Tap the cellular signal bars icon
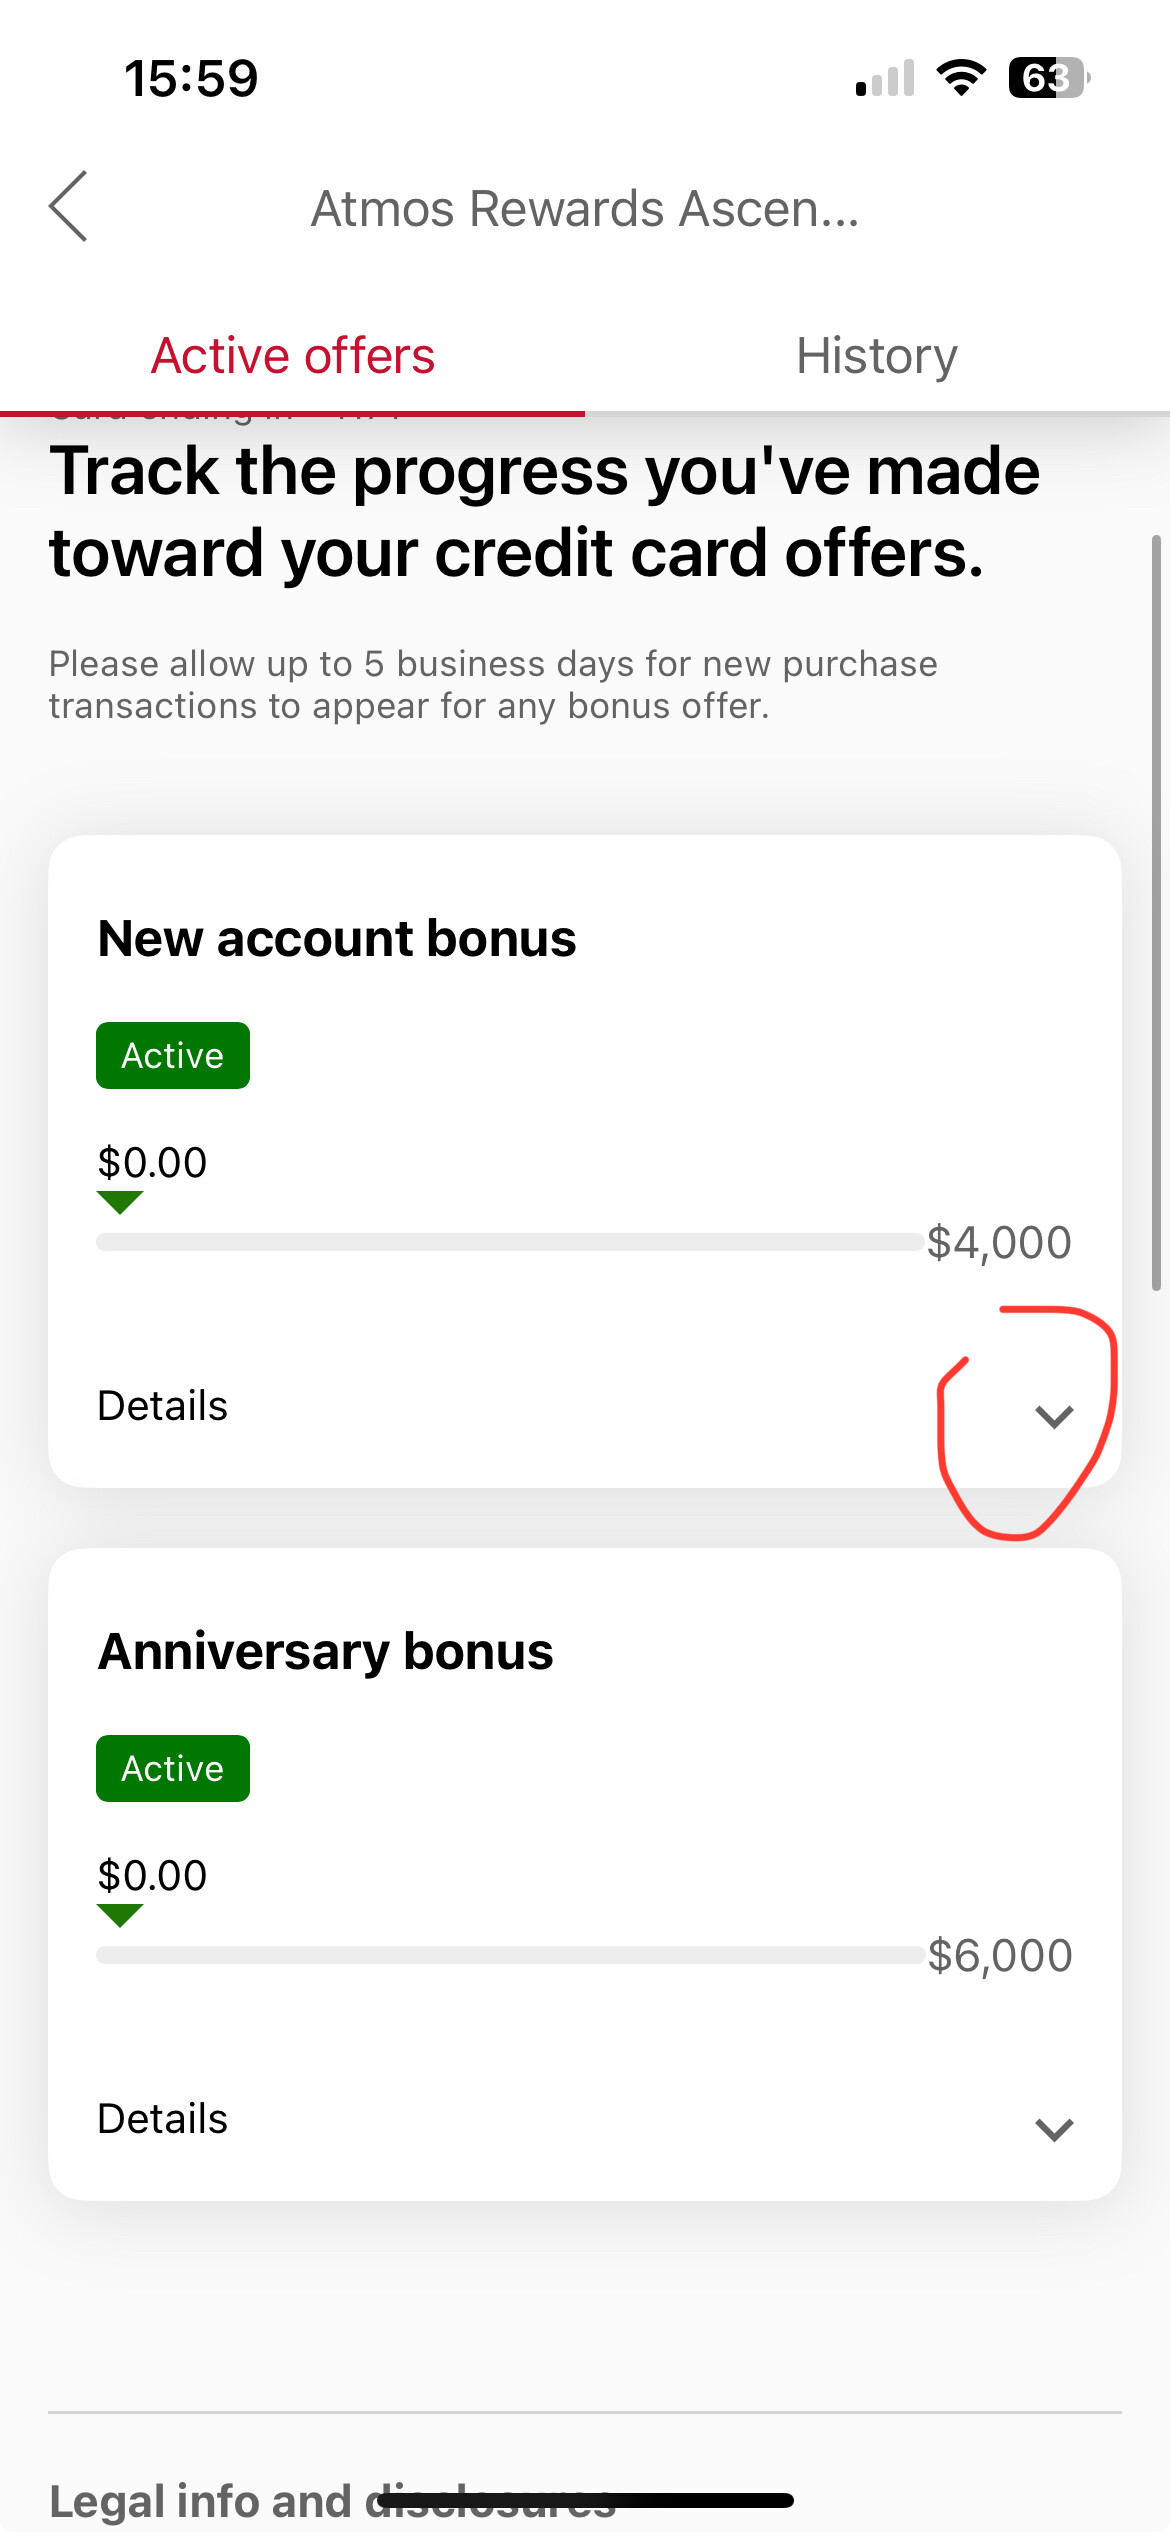The width and height of the screenshot is (1170, 2532). click(885, 79)
